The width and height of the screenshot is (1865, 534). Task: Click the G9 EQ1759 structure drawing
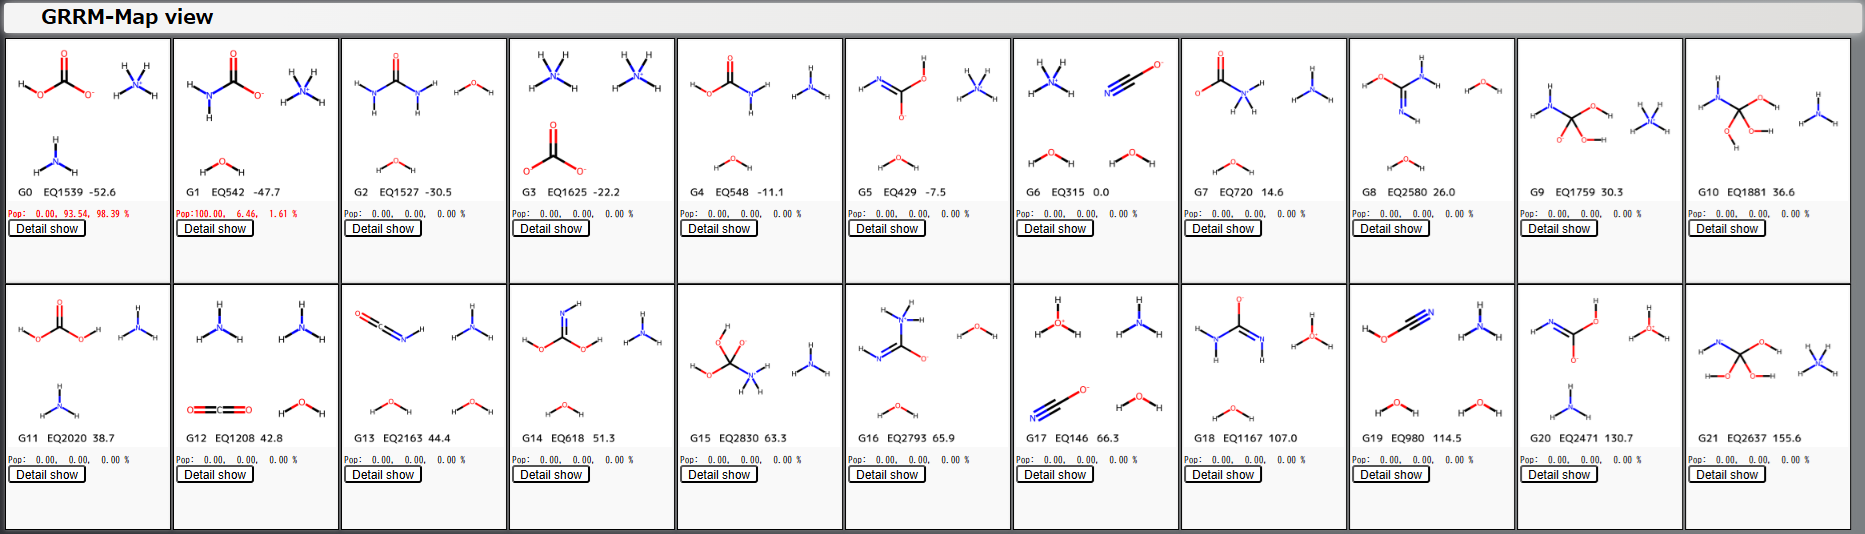[1600, 112]
